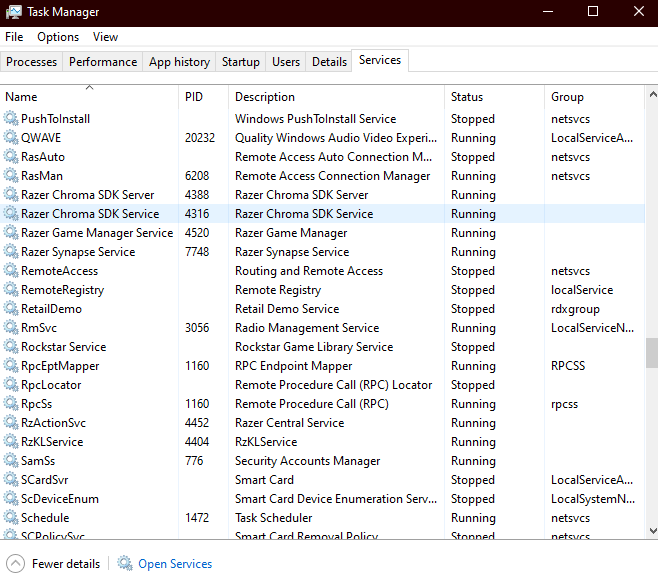Click the gear icon beside Schedule
This screenshot has width=658, height=583.
pos(11,518)
